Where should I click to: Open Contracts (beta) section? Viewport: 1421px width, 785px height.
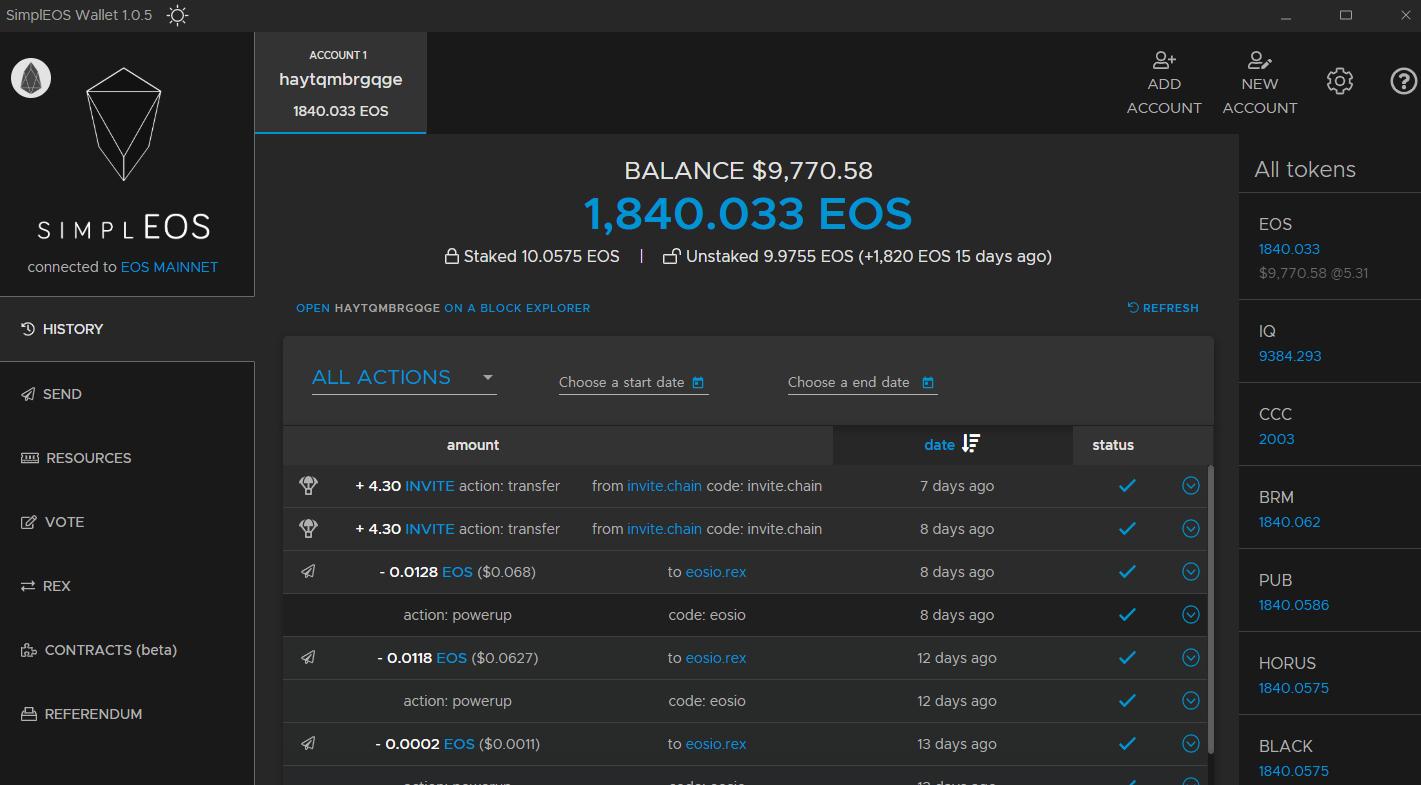pyautogui.click(x=127, y=650)
